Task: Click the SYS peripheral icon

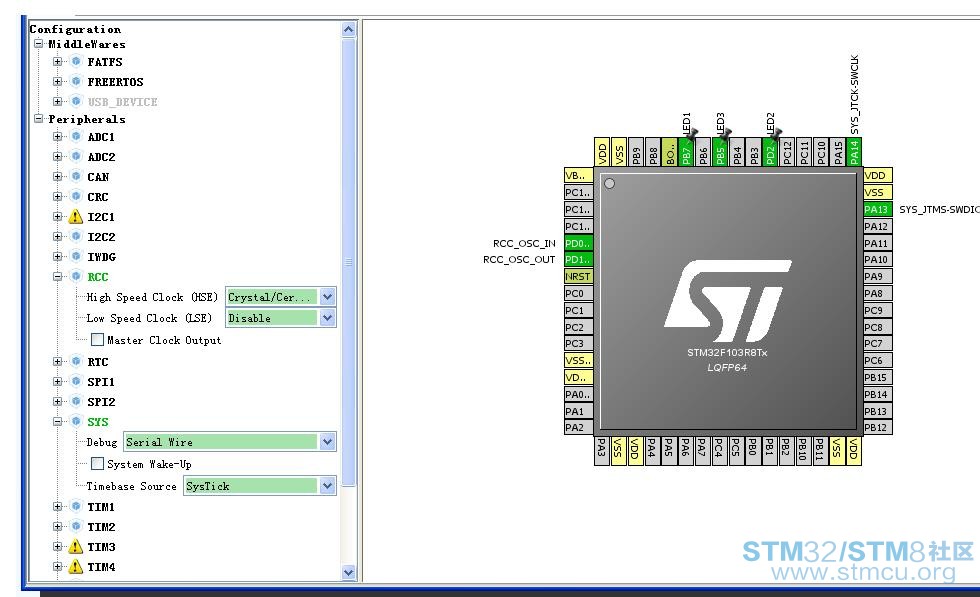Action: click(76, 421)
